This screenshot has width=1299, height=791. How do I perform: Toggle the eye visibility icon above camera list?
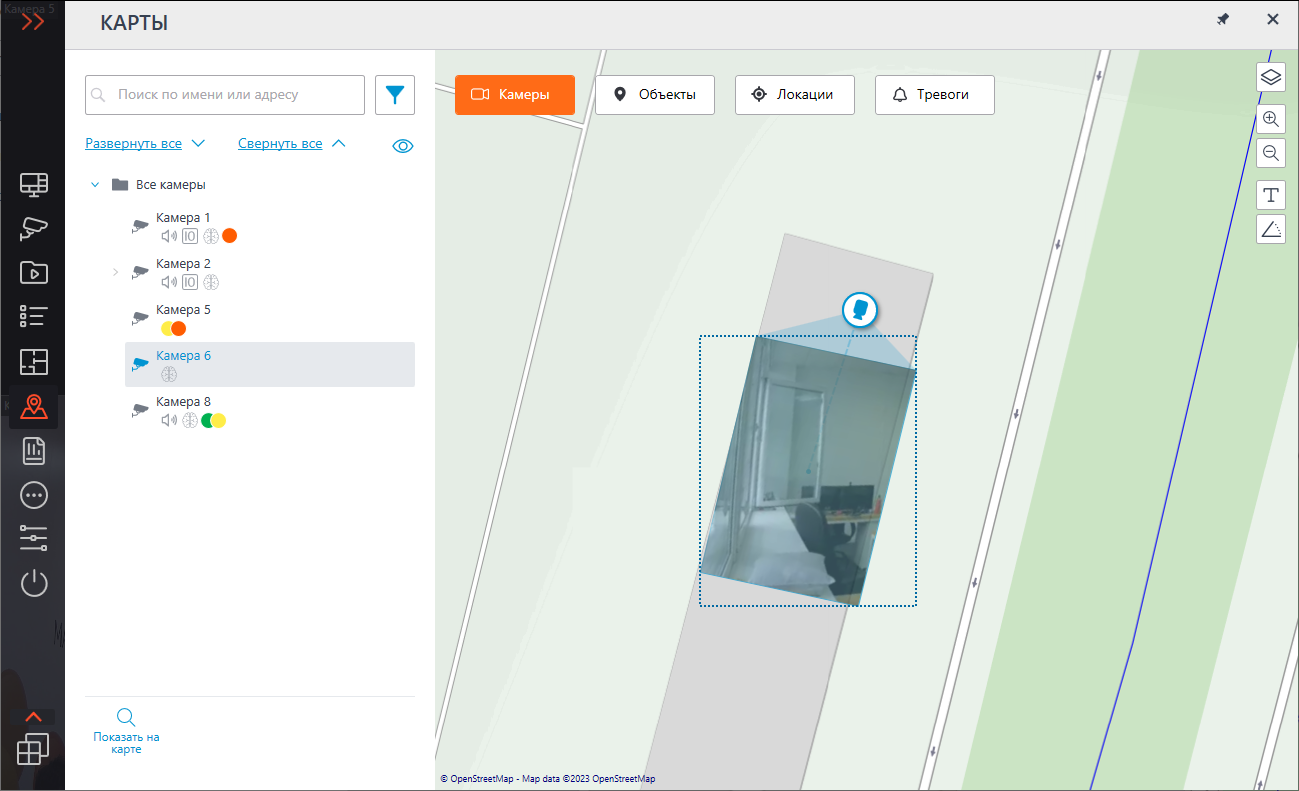coord(403,146)
